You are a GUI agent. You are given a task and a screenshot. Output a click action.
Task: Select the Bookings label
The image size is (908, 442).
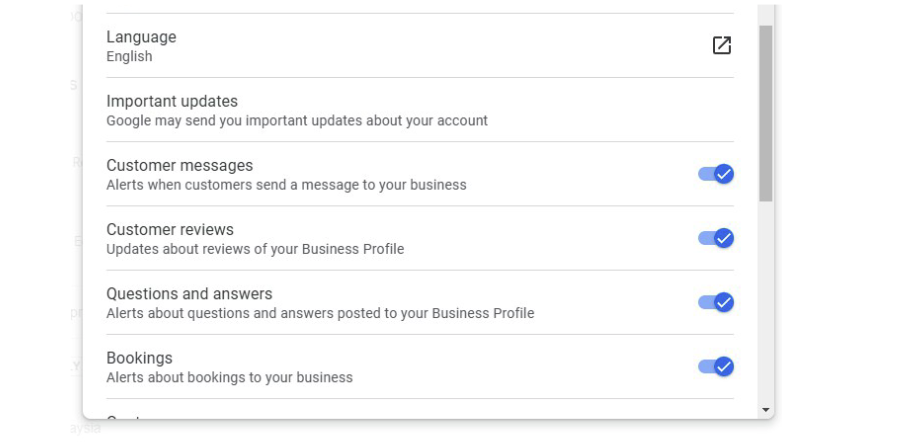[x=139, y=358]
